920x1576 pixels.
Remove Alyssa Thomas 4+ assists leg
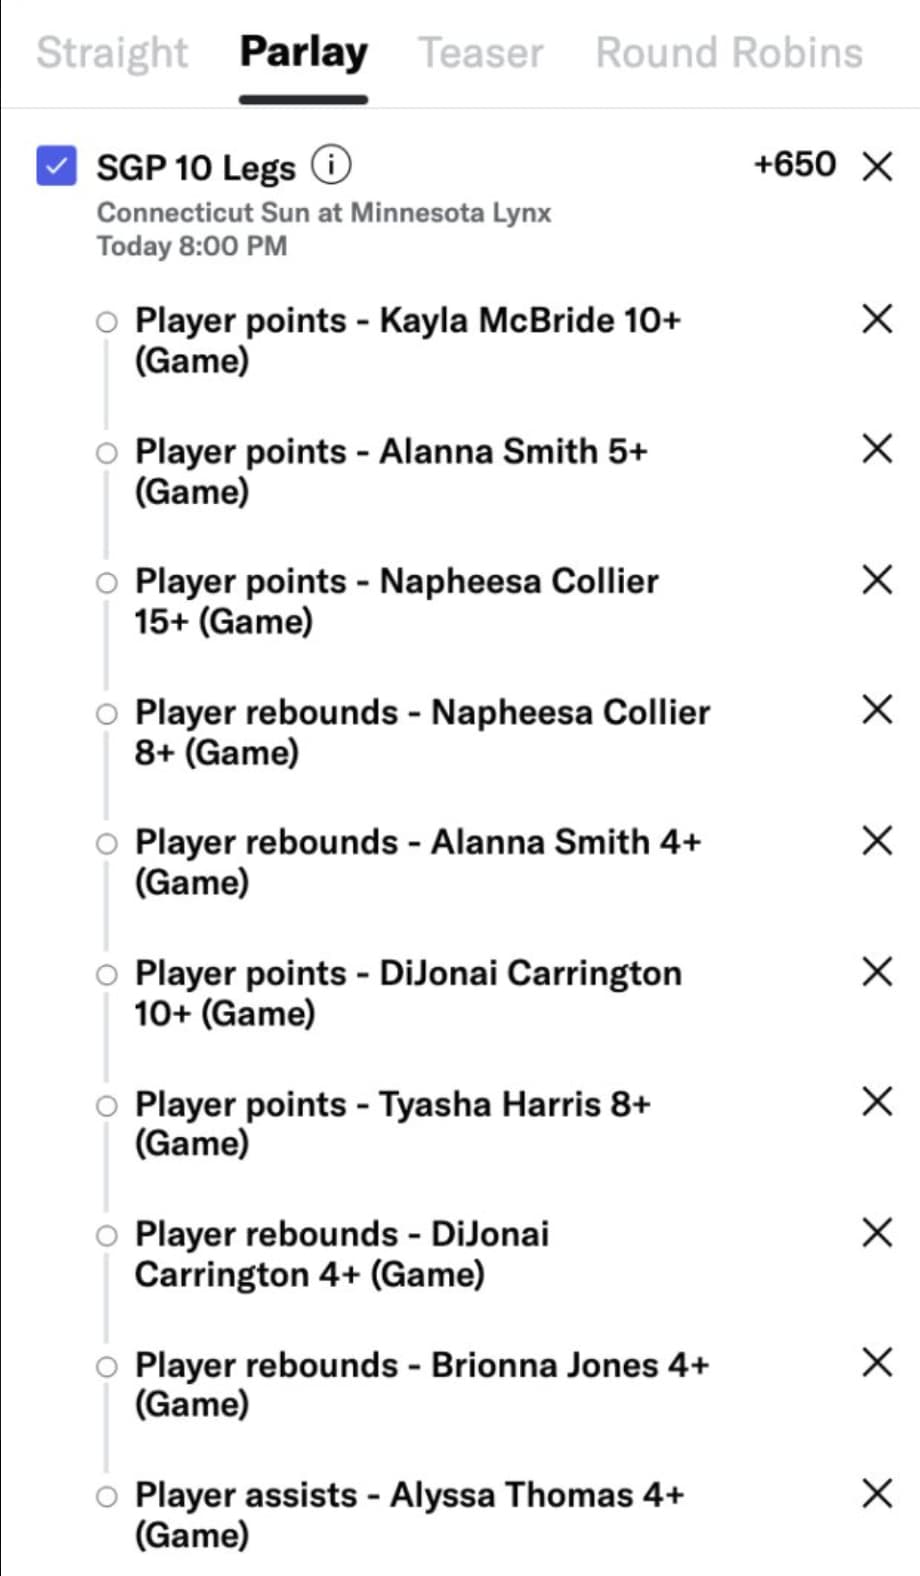pos(876,1494)
